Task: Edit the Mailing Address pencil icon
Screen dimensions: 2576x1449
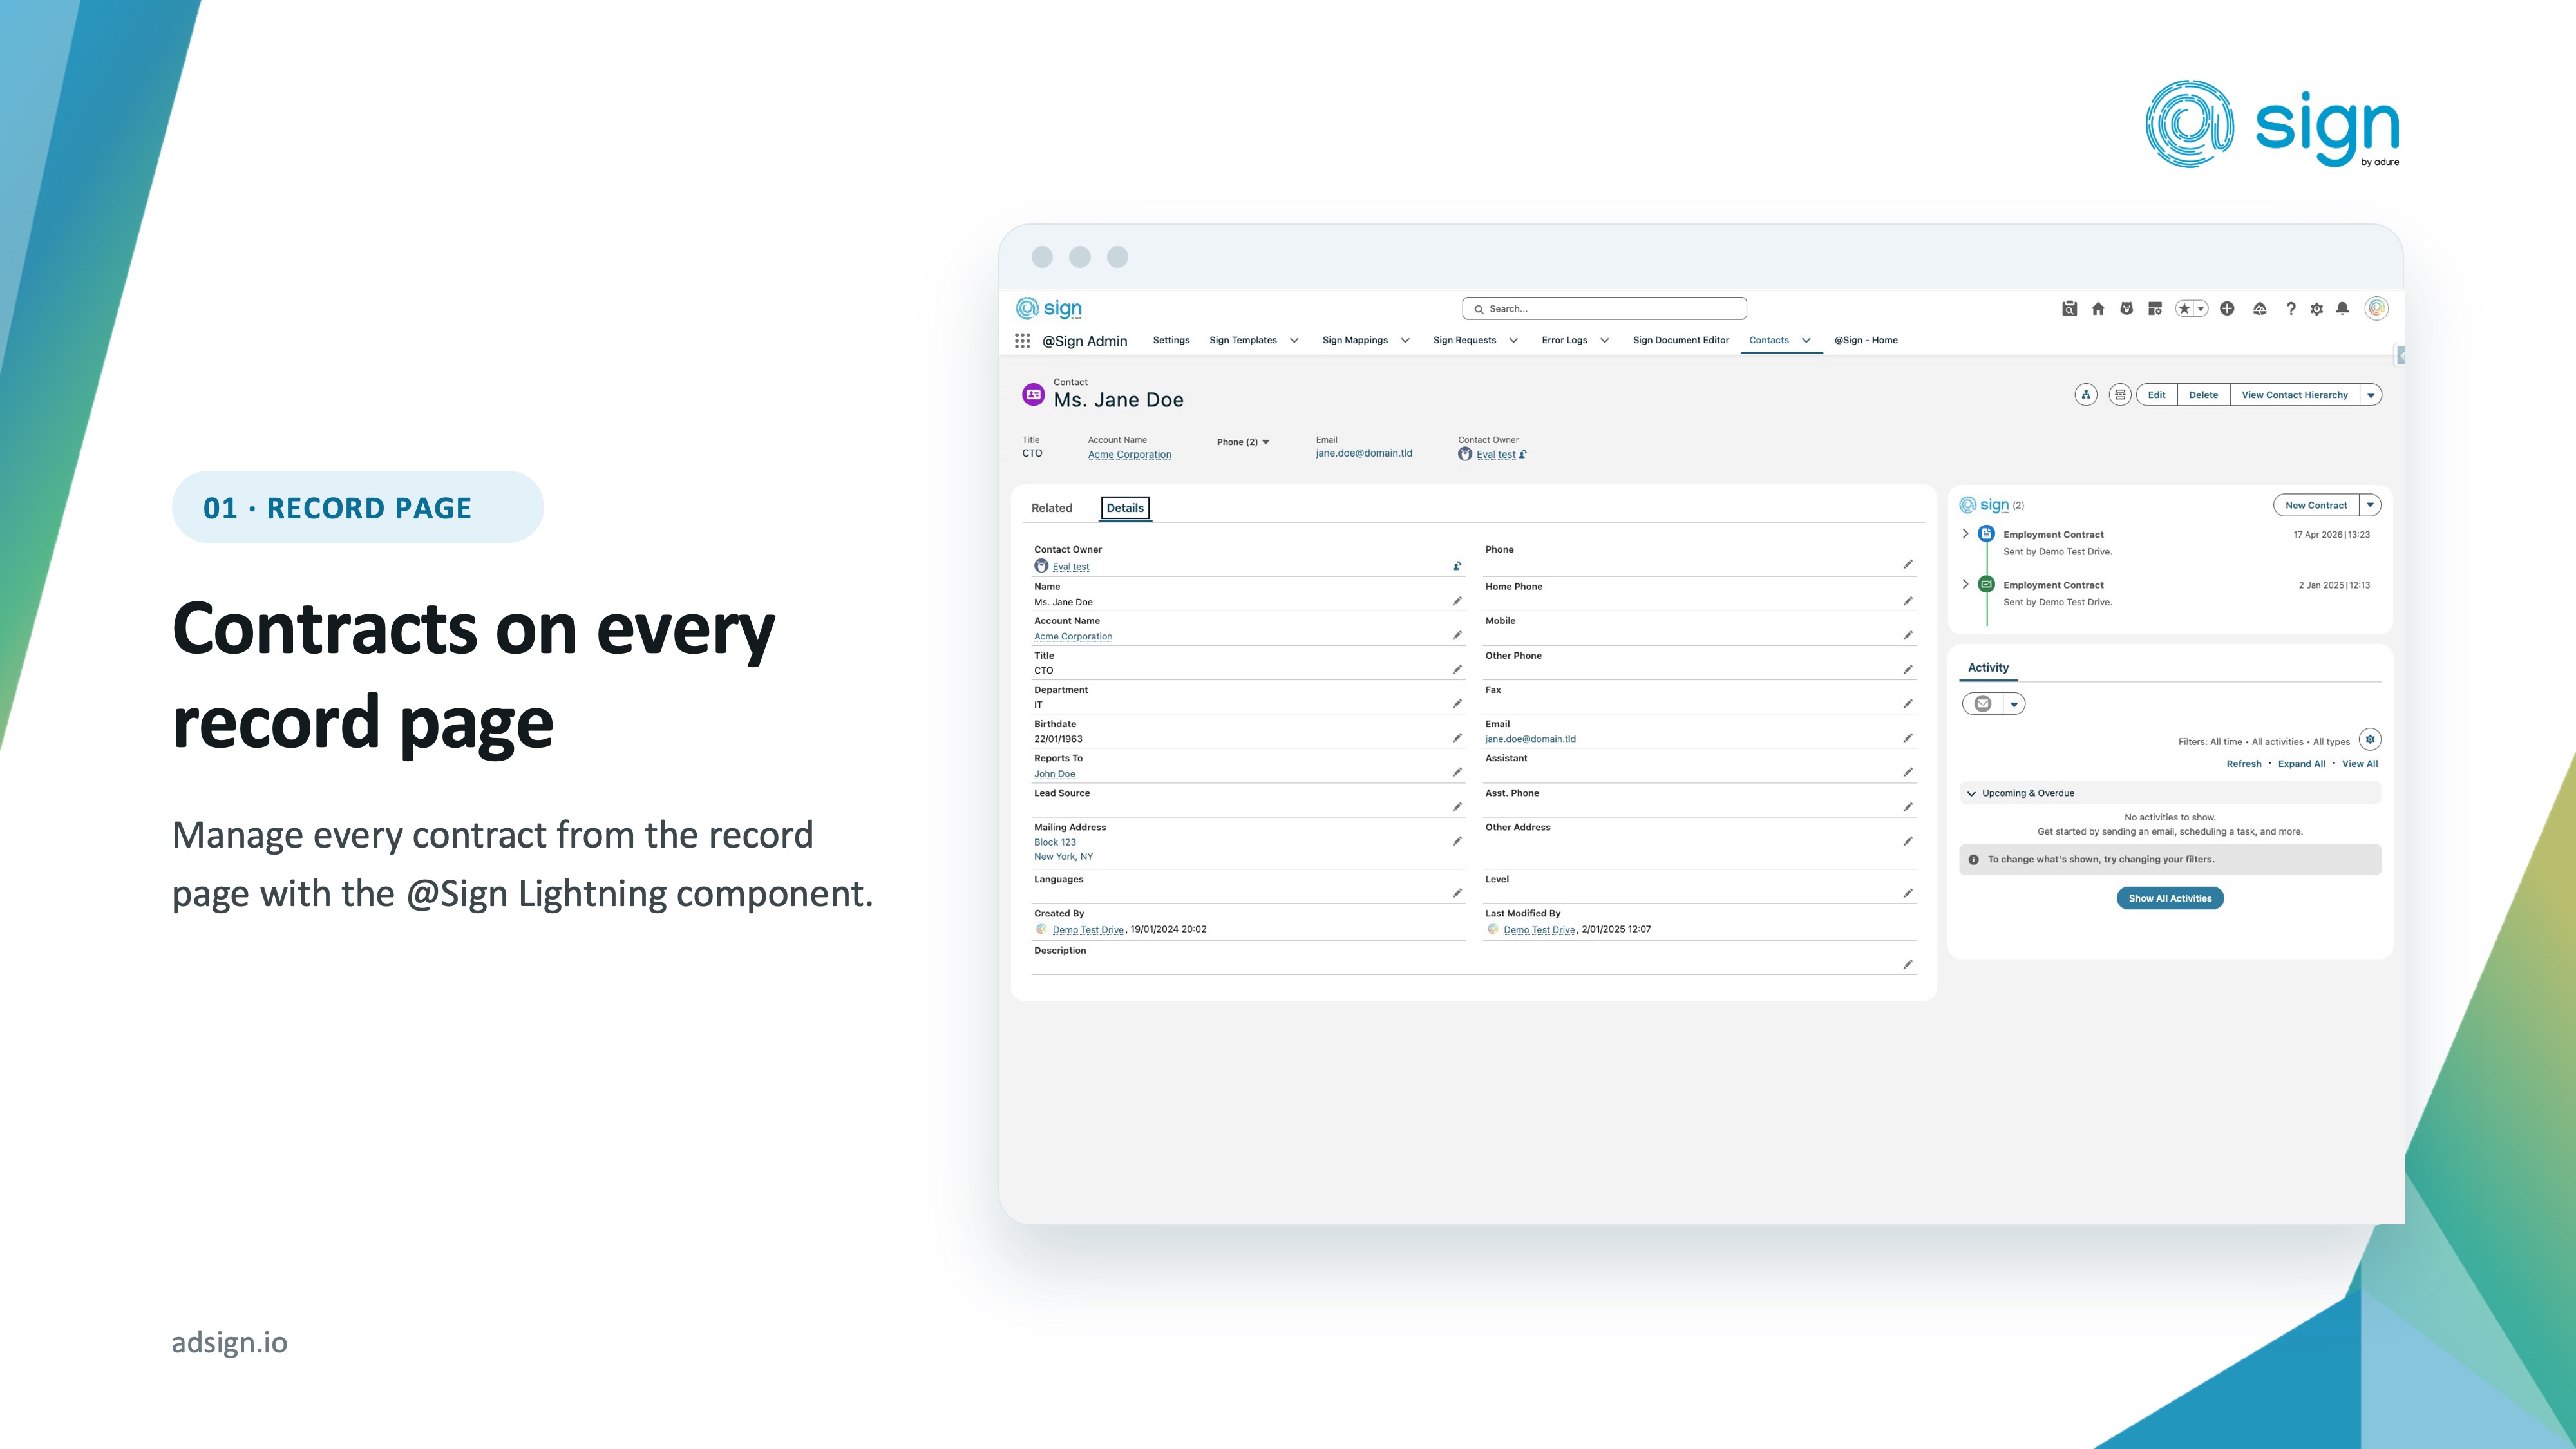Action: pos(1457,841)
